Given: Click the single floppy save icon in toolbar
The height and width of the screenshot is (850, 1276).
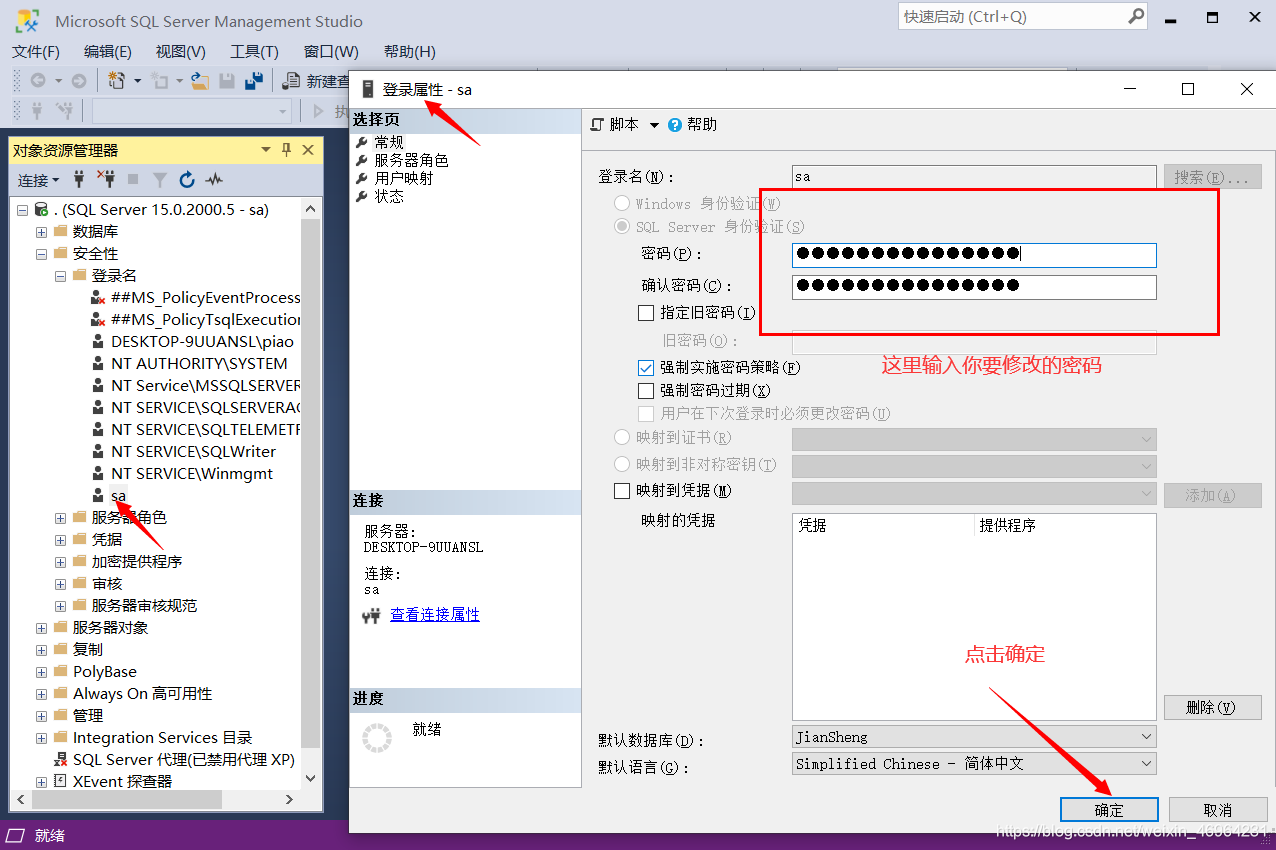Looking at the screenshot, I should [227, 81].
